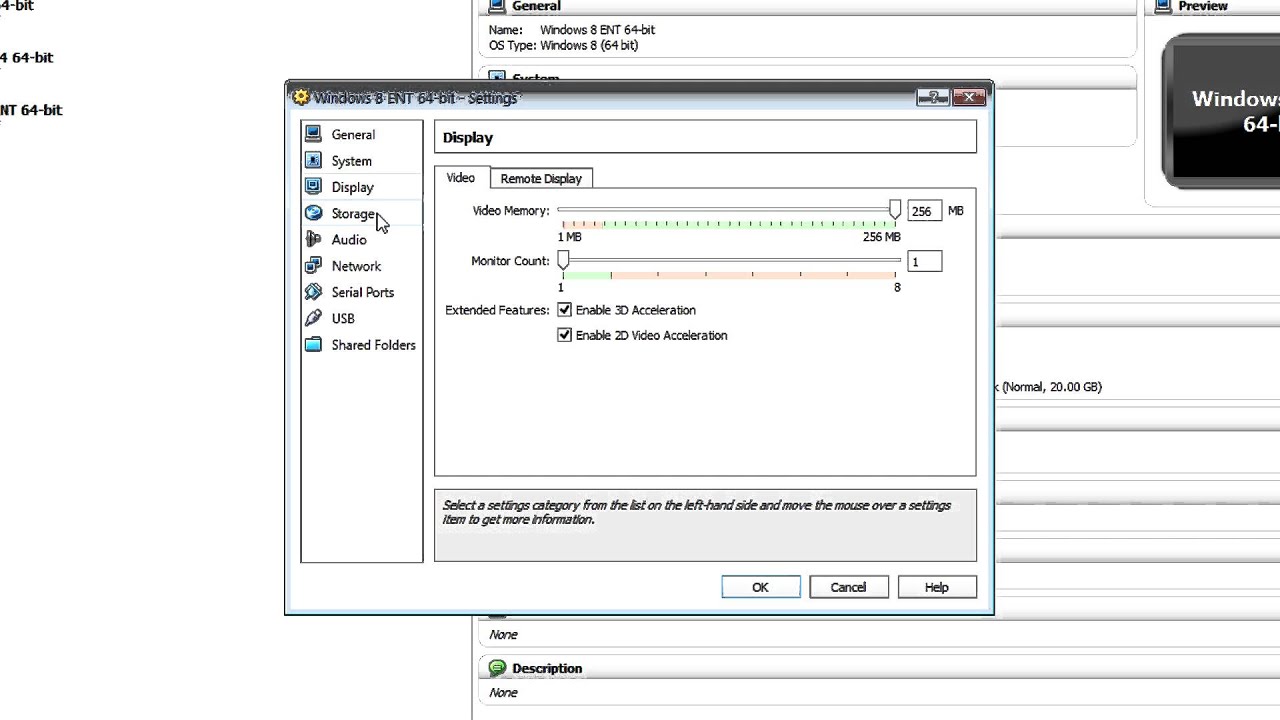Click the Serial Ports connector icon
Screen dimensions: 1280x720
point(313,292)
